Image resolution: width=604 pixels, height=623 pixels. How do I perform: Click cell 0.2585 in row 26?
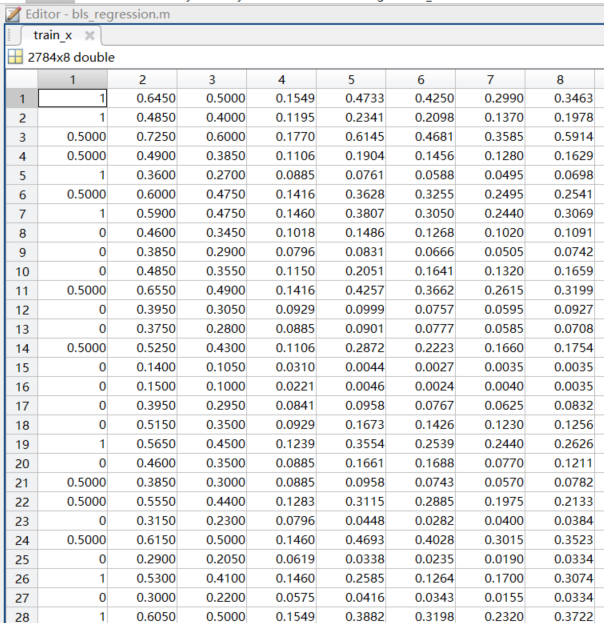(x=351, y=578)
